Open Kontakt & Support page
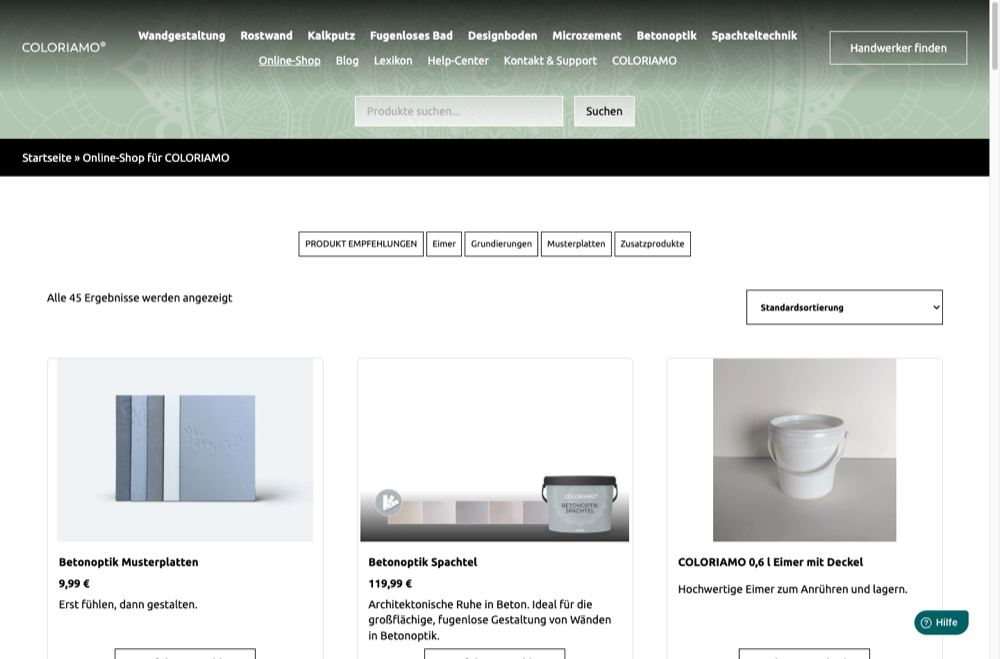 [x=550, y=61]
